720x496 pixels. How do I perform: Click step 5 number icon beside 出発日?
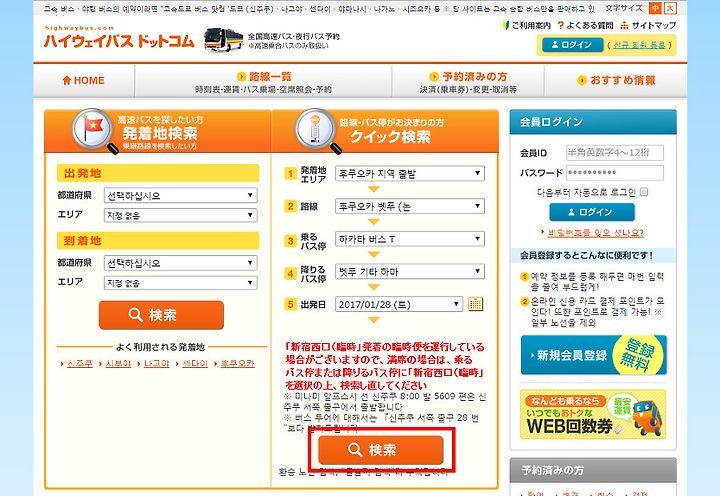290,304
